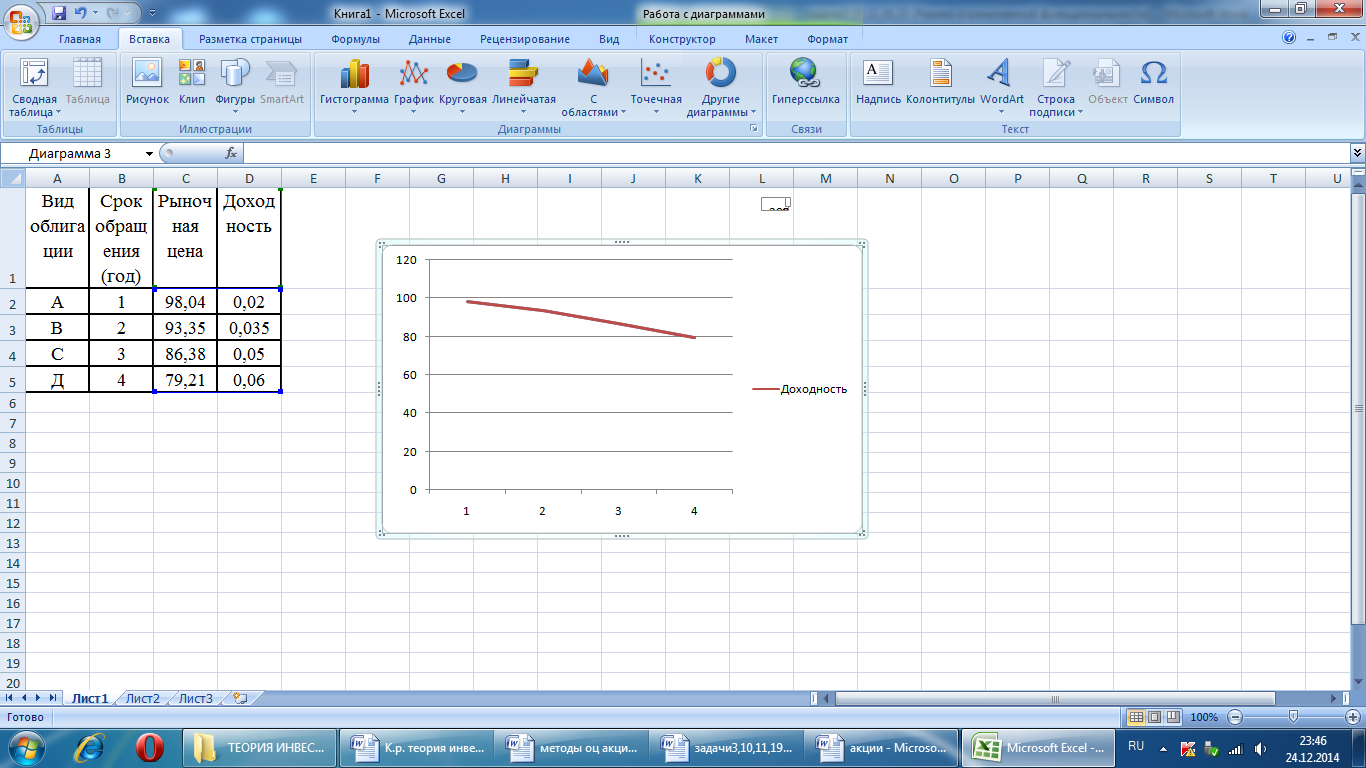This screenshot has height=768, width=1366.
Task: Insert a Рисунок picture from file
Action: pos(147,84)
